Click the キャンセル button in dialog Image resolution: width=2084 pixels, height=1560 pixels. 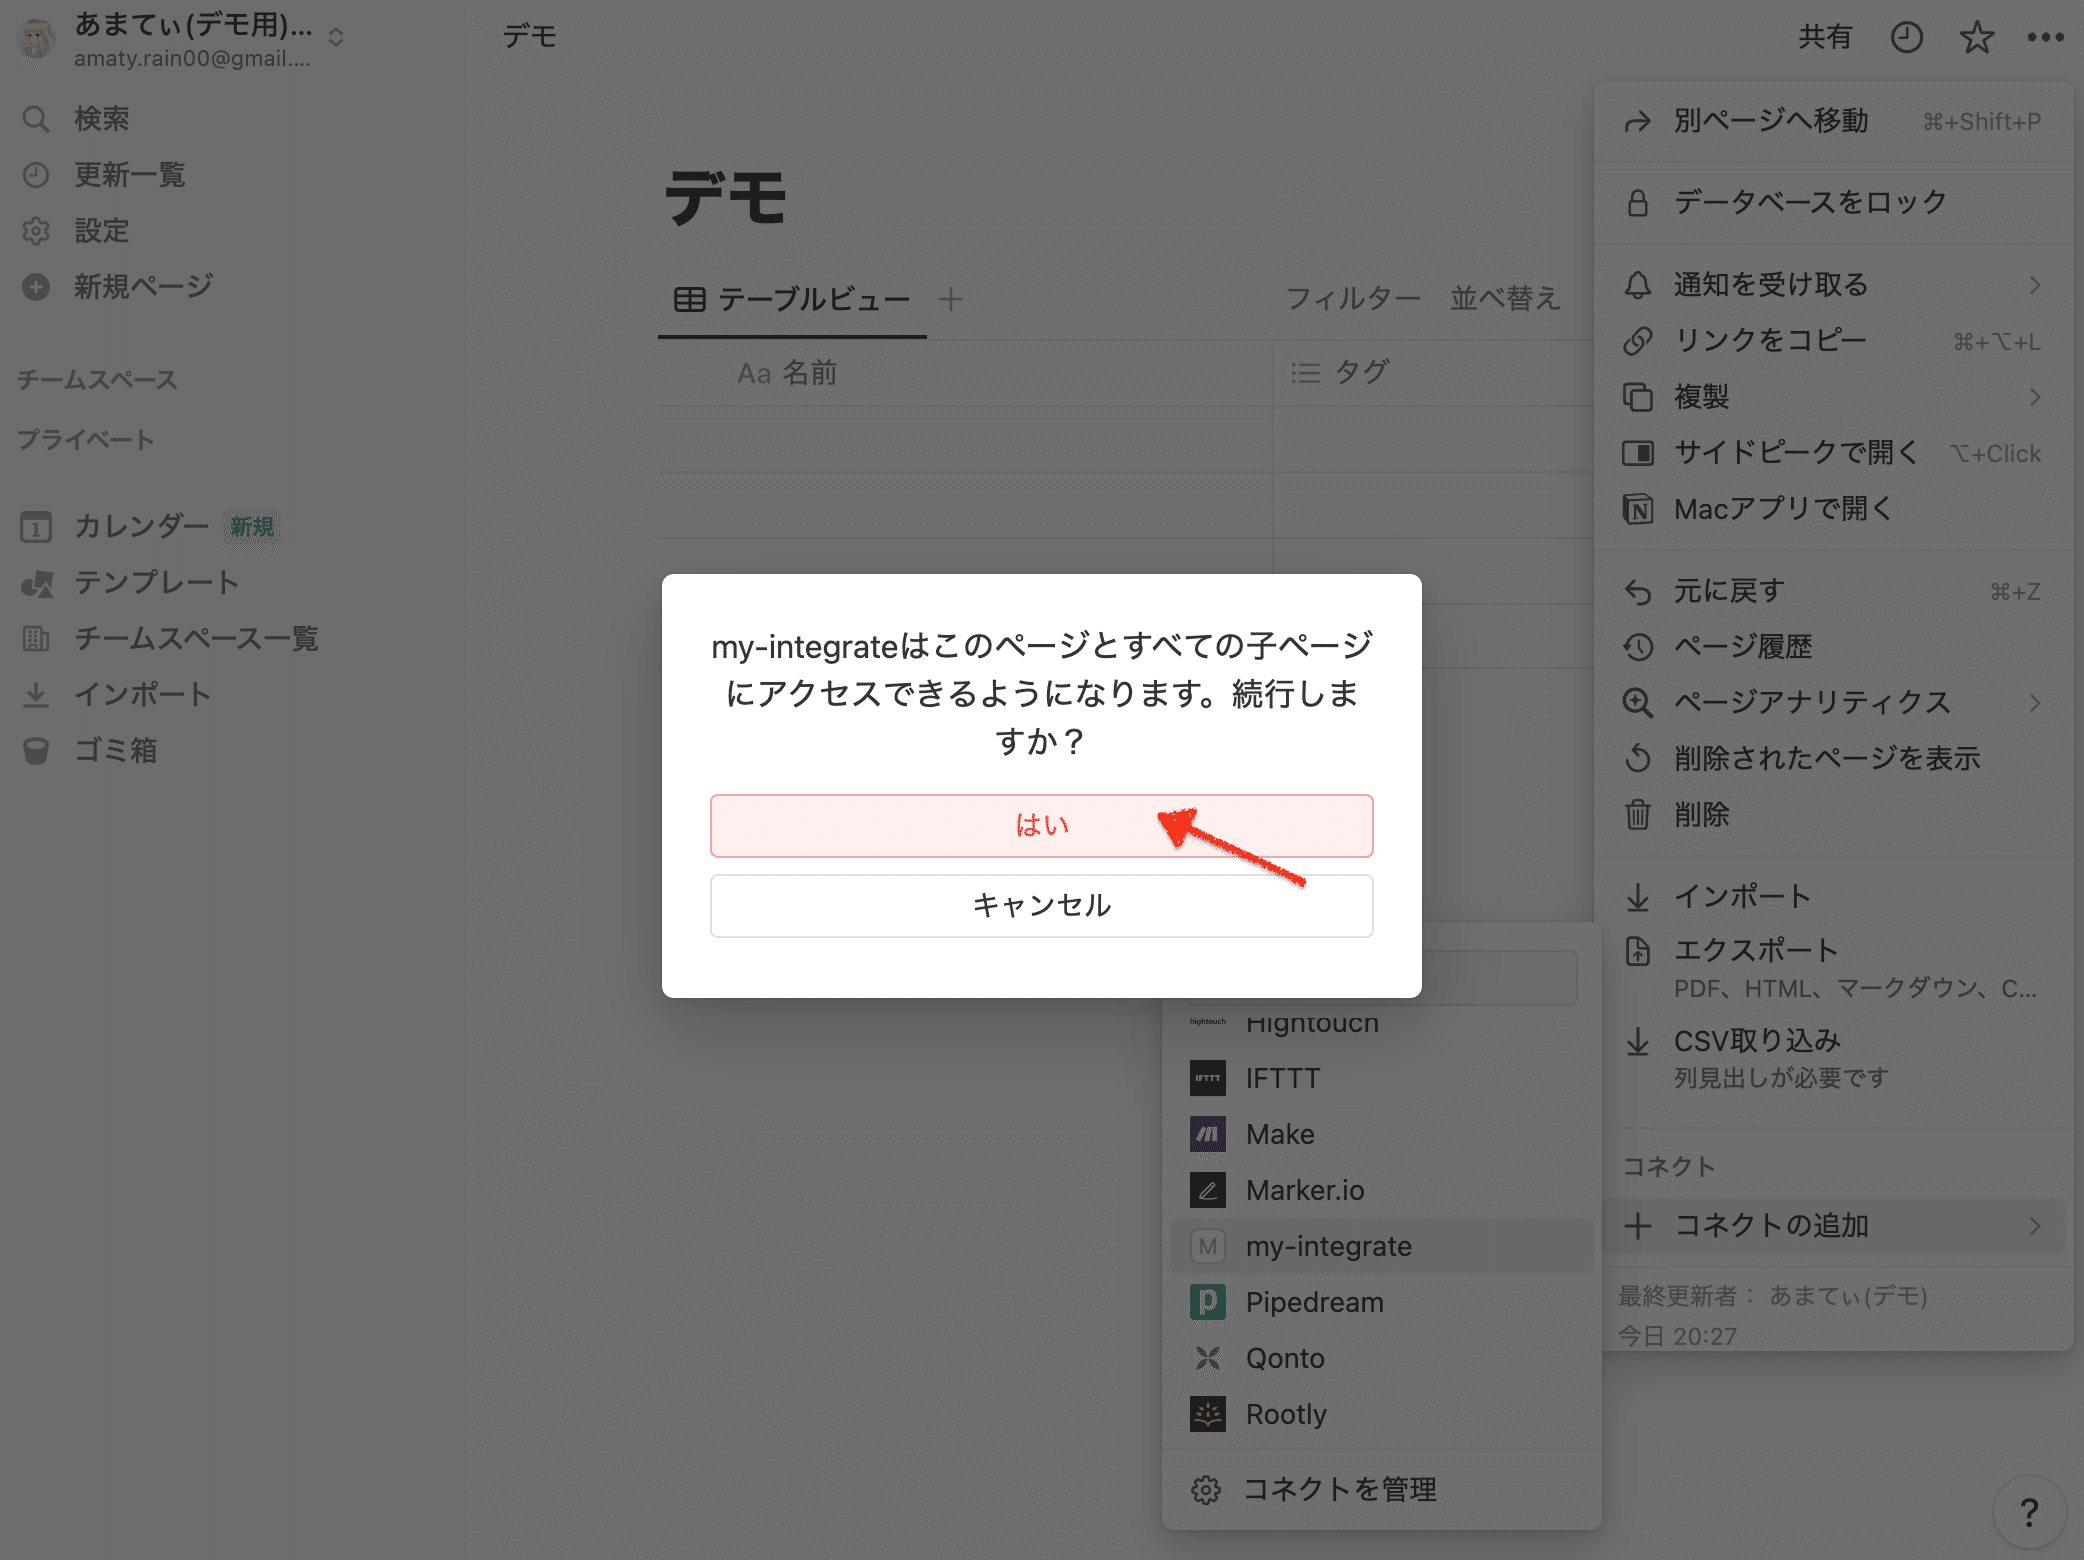pyautogui.click(x=1041, y=905)
